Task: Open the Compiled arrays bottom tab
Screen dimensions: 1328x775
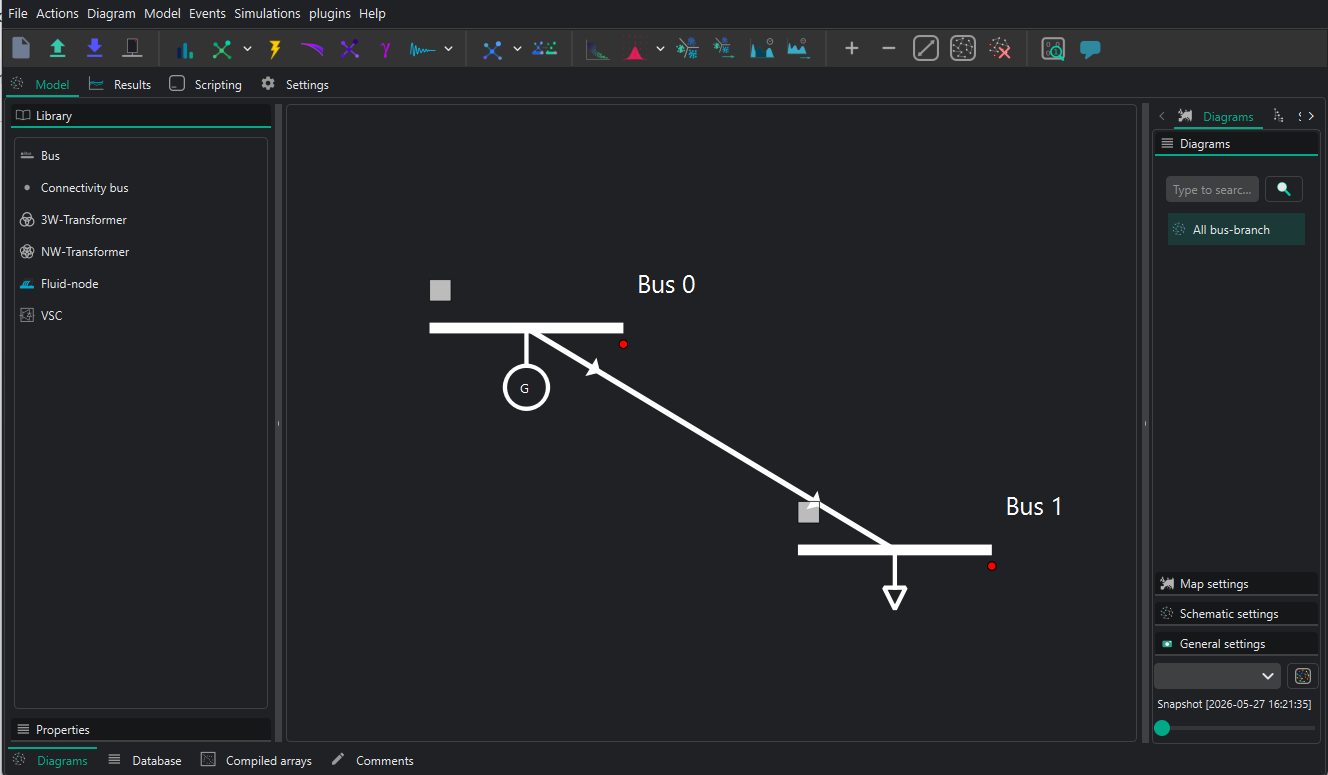Action: click(x=257, y=761)
